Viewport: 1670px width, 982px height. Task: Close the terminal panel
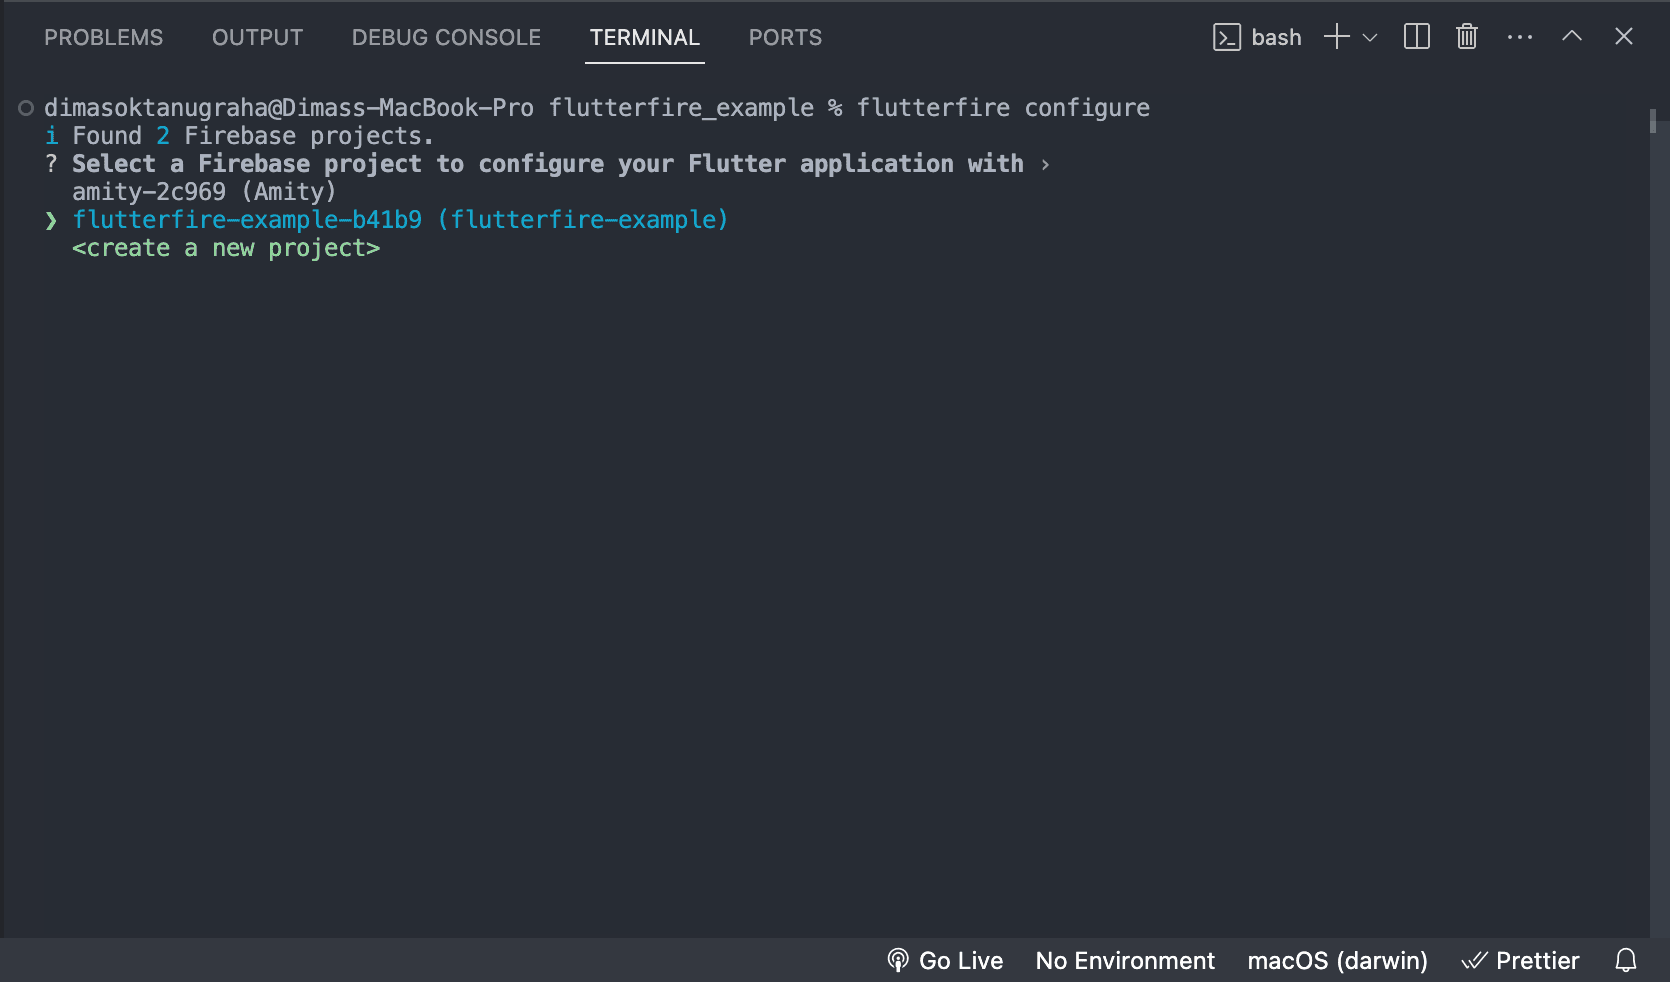(x=1624, y=36)
